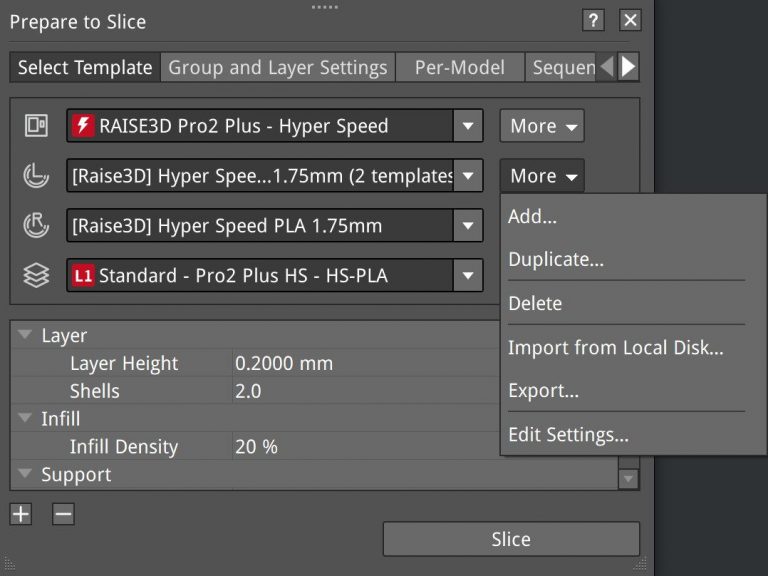Image resolution: width=768 pixels, height=576 pixels.
Task: Choose Add... from the menu
Action: (x=532, y=216)
